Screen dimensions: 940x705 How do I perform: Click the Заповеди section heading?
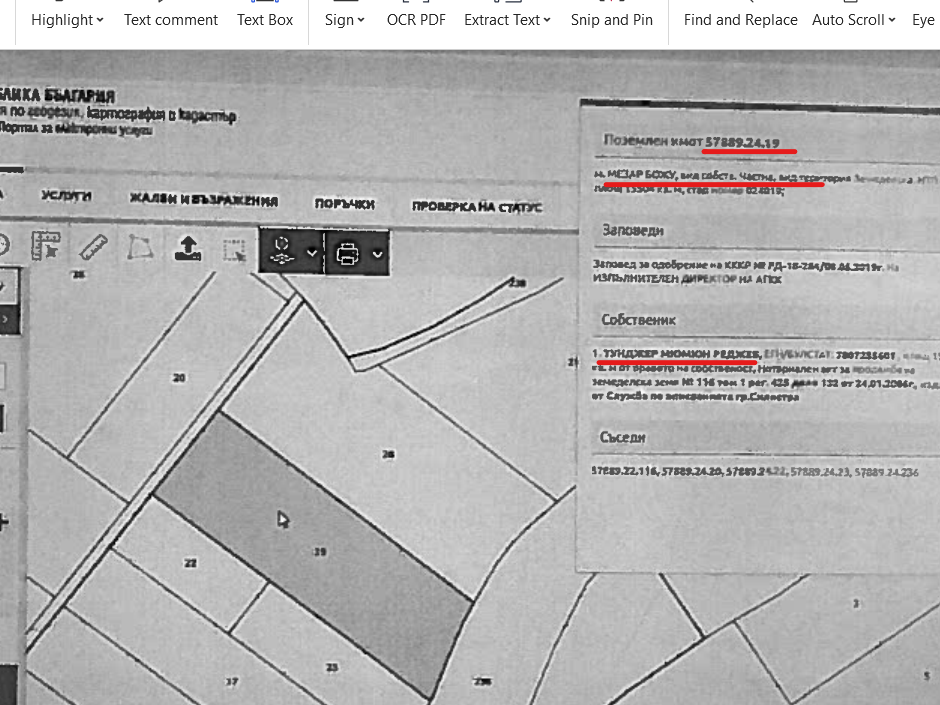pos(633,230)
